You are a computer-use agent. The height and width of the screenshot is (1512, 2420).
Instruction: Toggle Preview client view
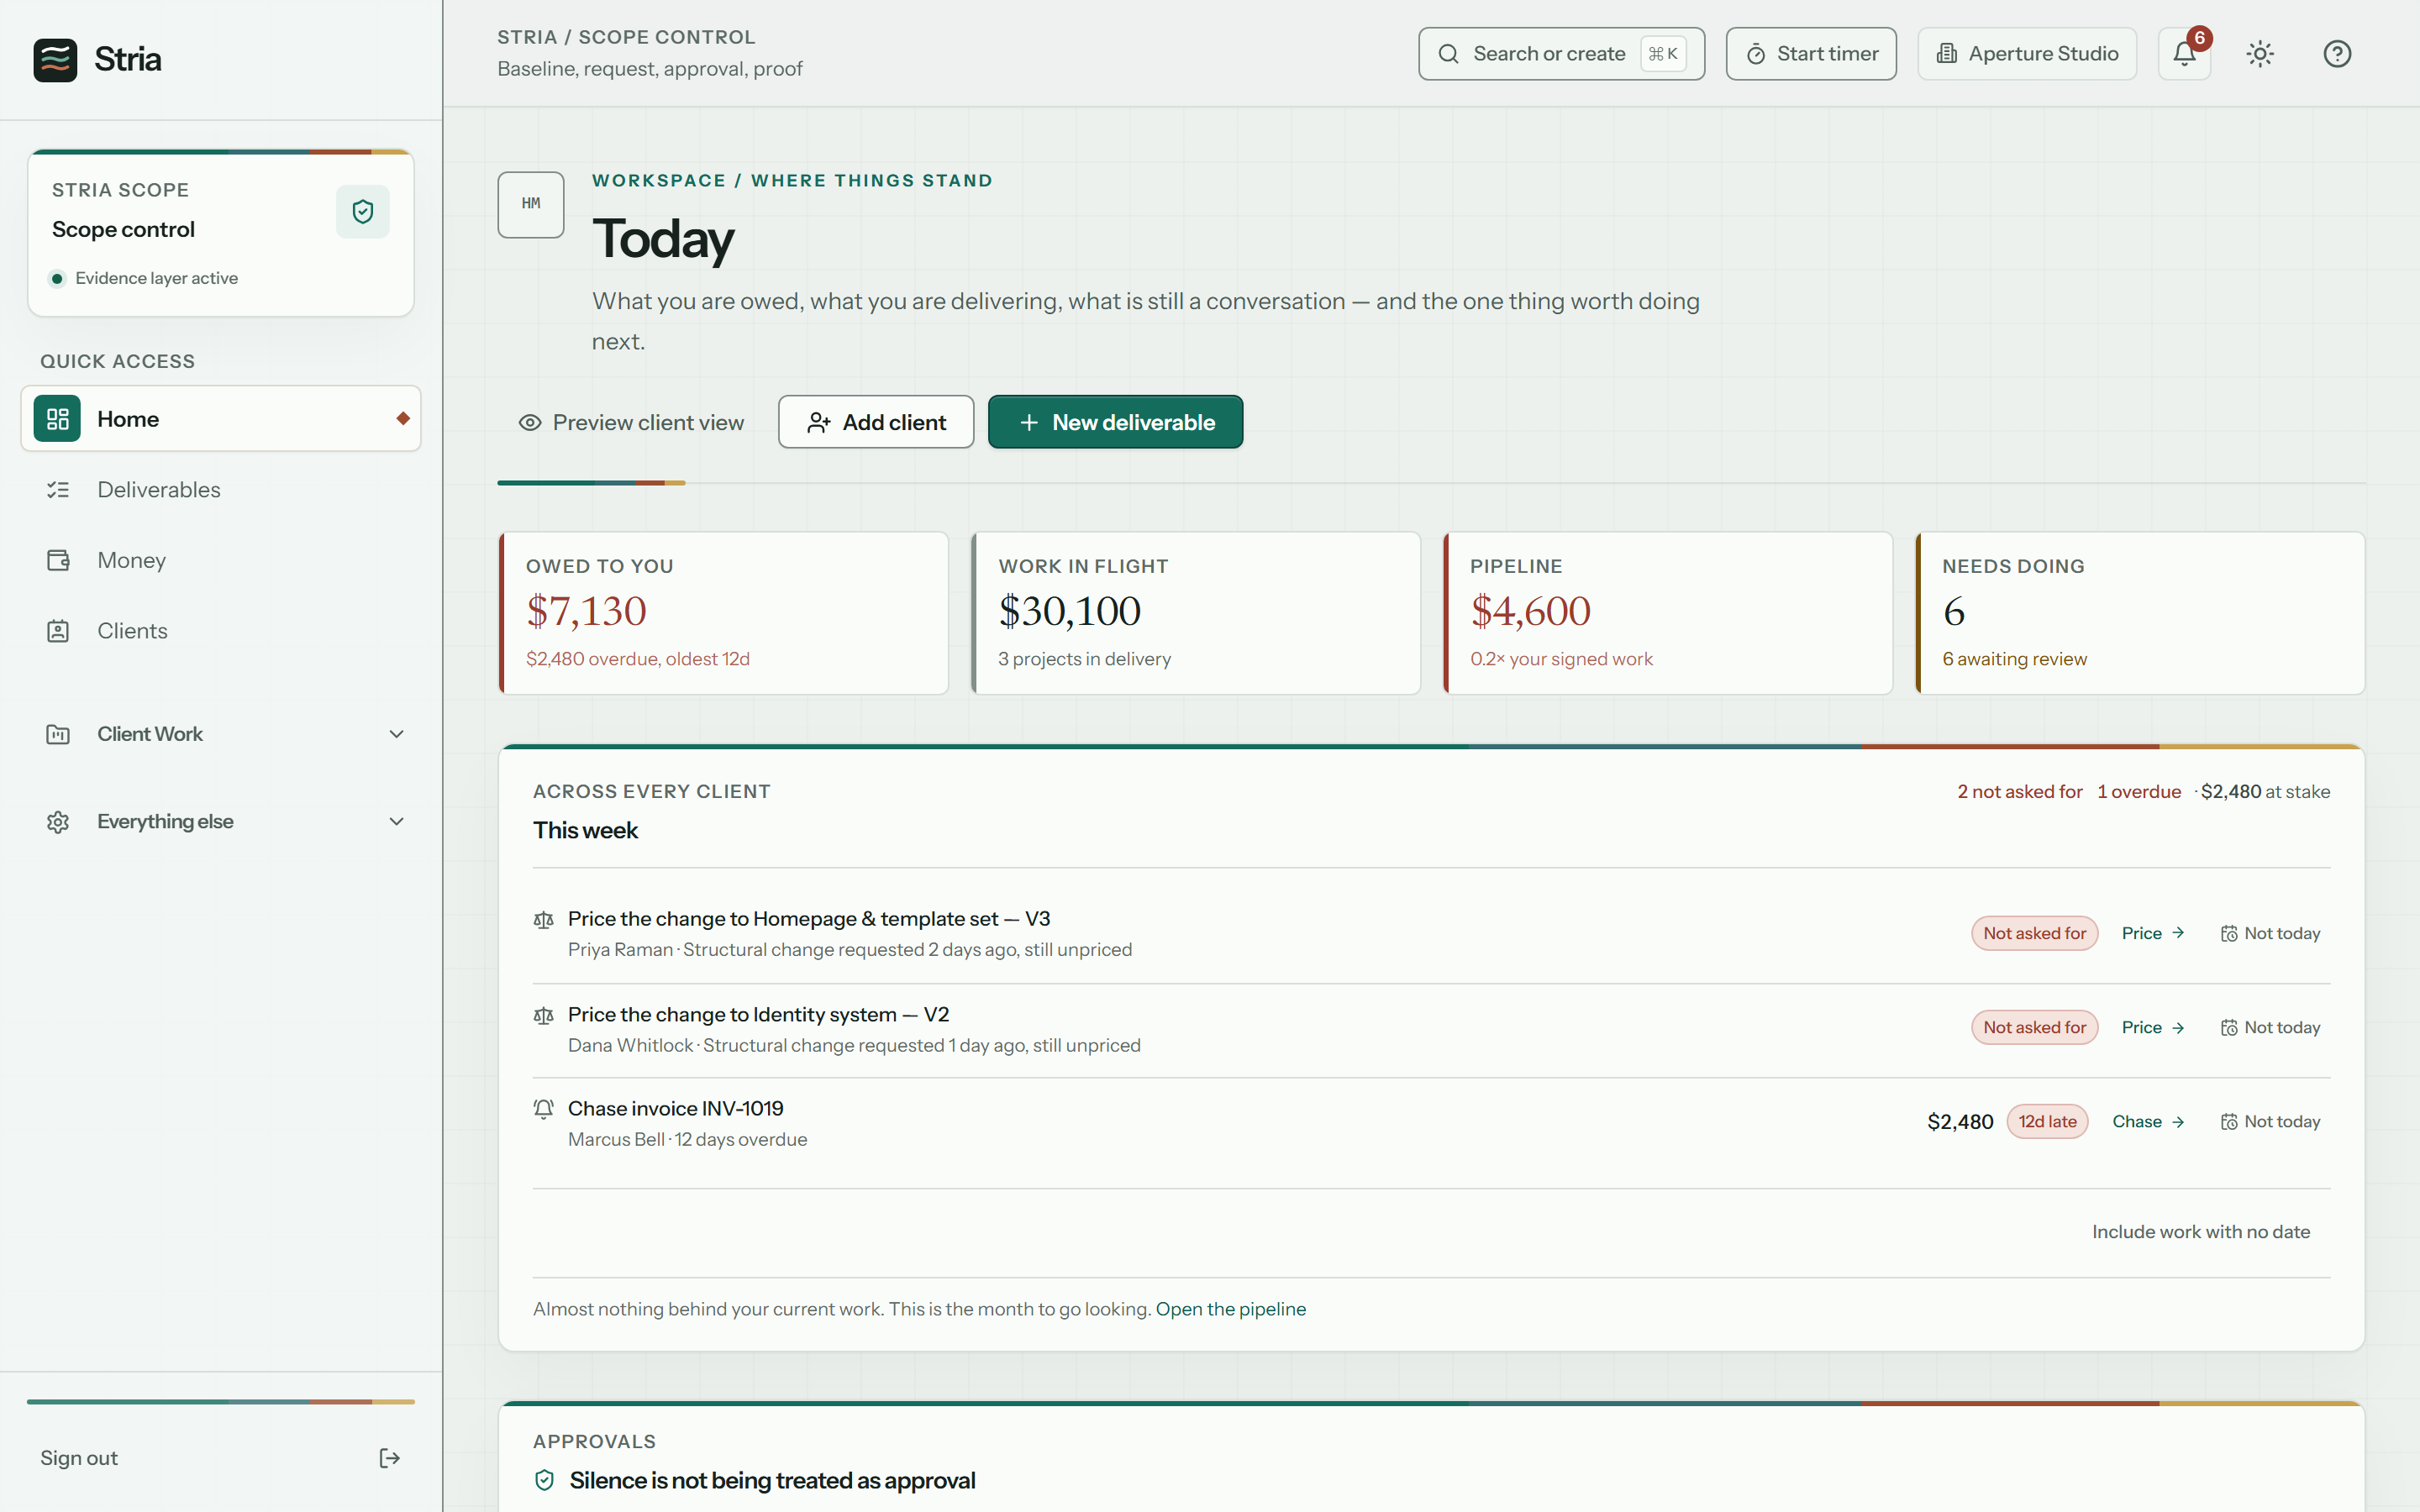(x=631, y=422)
